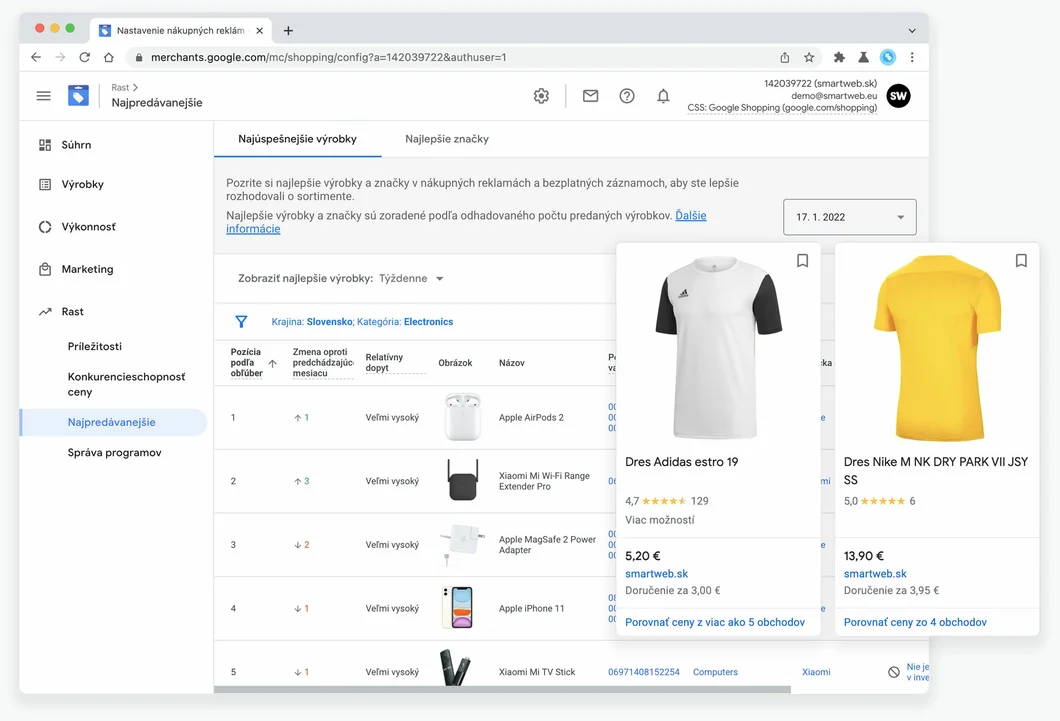Click the Kategória: Electronics filter chip
The height and width of the screenshot is (721, 1060).
[x=405, y=322]
